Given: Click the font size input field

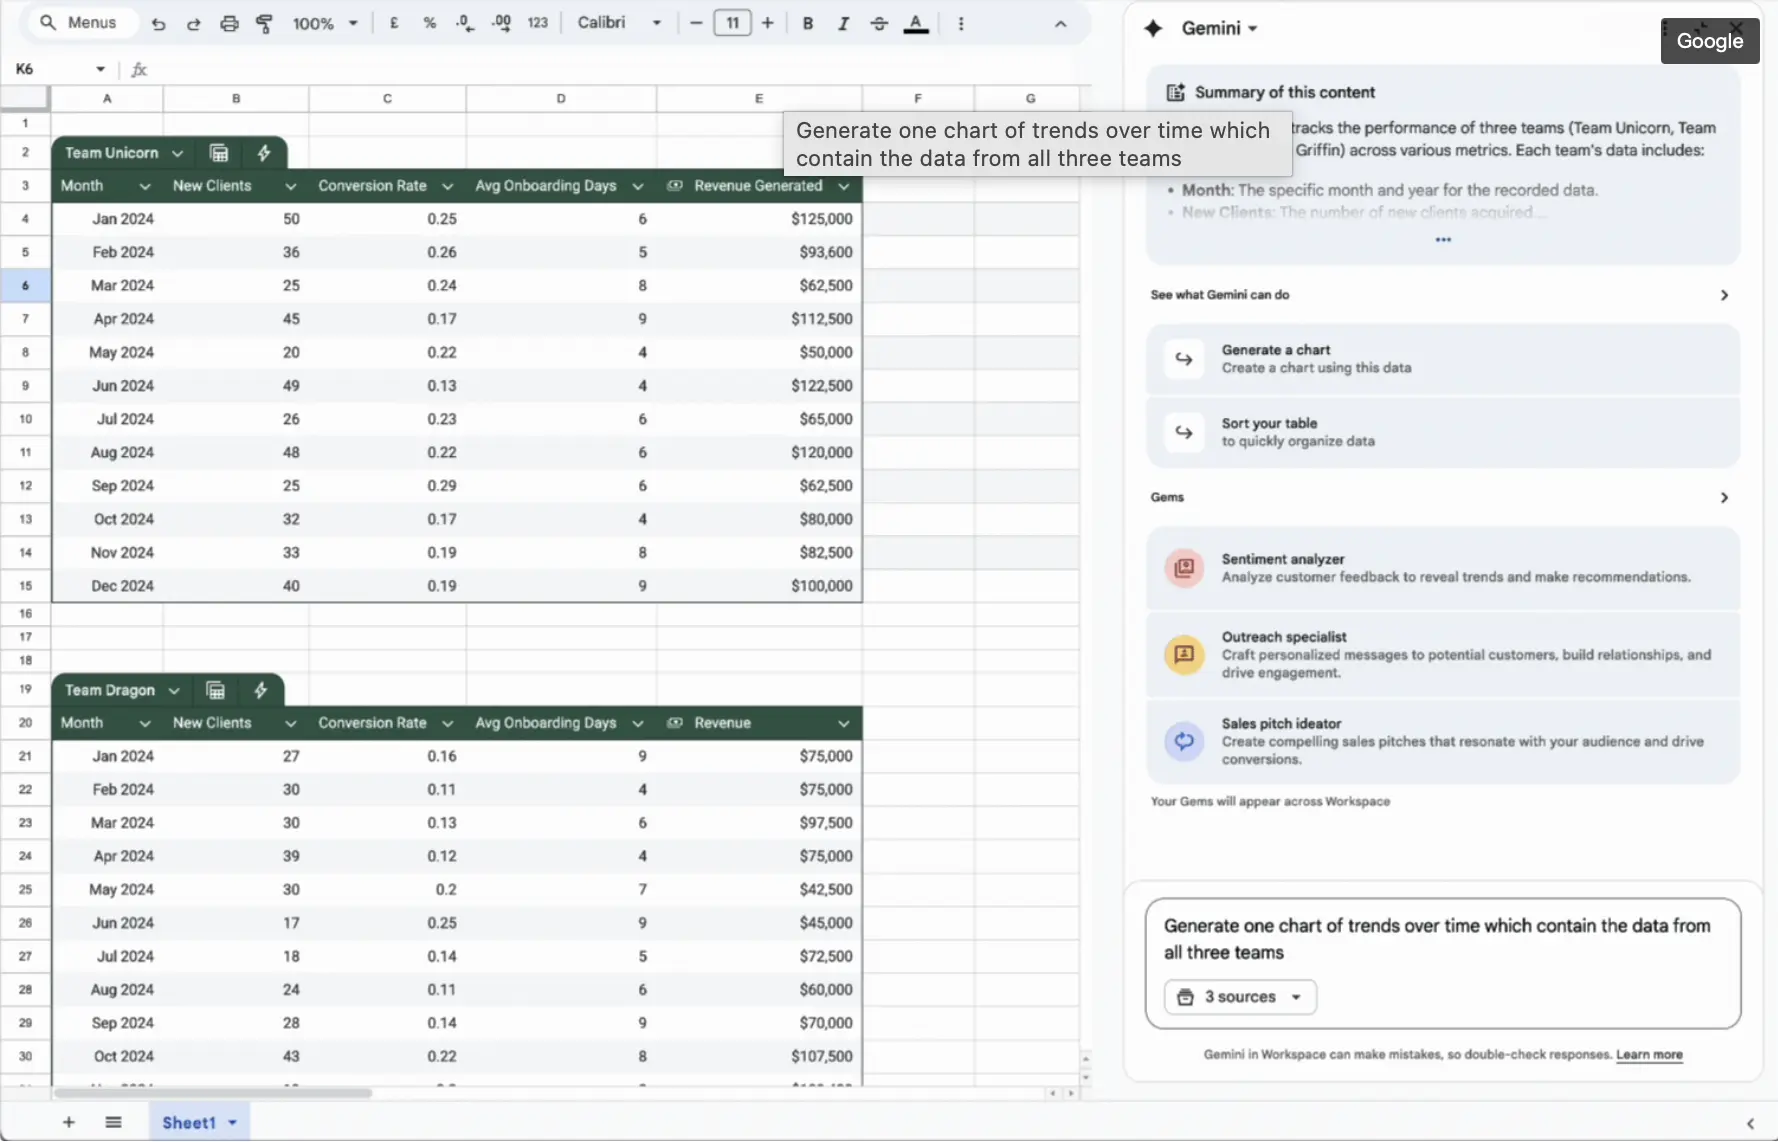Looking at the screenshot, I should [732, 23].
